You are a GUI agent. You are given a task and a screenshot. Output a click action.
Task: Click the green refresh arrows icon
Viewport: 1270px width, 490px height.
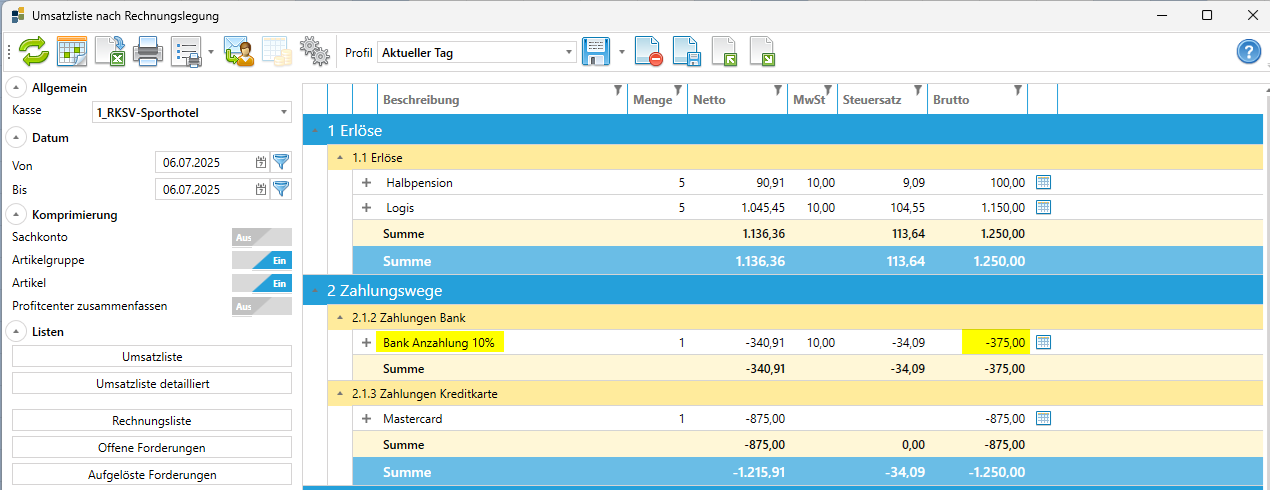click(34, 52)
